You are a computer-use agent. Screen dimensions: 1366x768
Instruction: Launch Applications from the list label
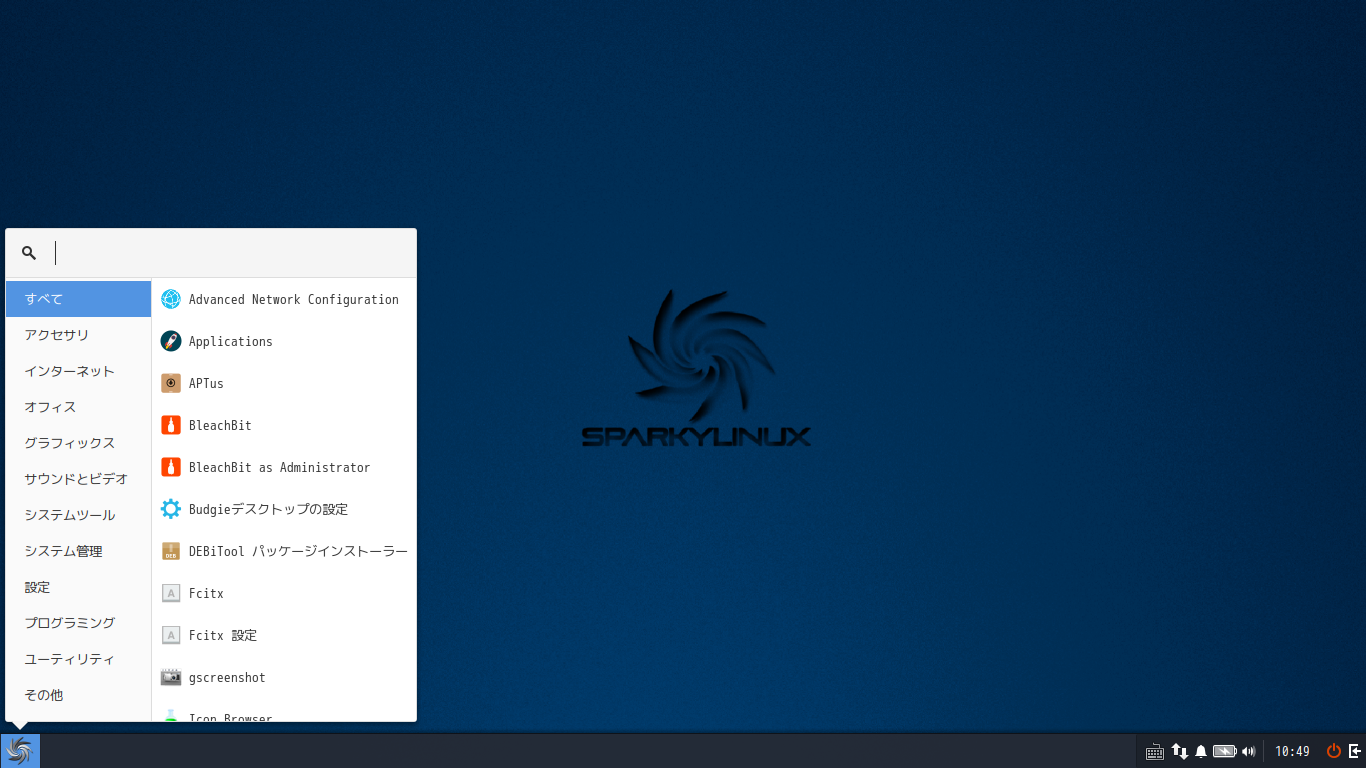[x=231, y=342]
